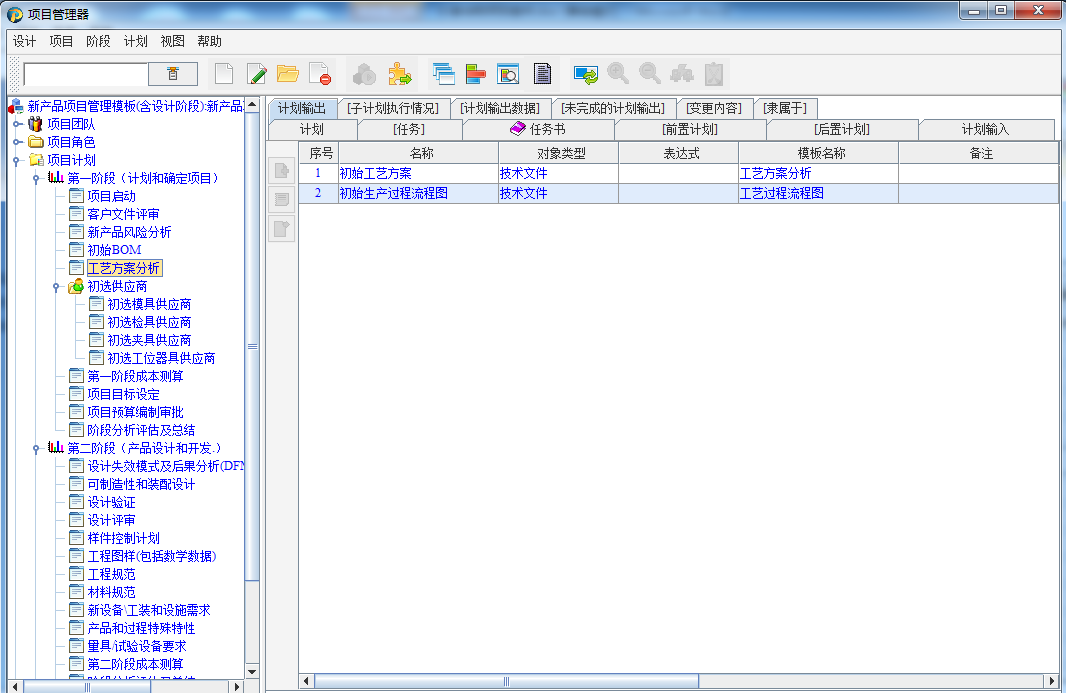This screenshot has height=693, width=1066.
Task: Click the refresh screen toolbar icon
Action: coord(585,73)
